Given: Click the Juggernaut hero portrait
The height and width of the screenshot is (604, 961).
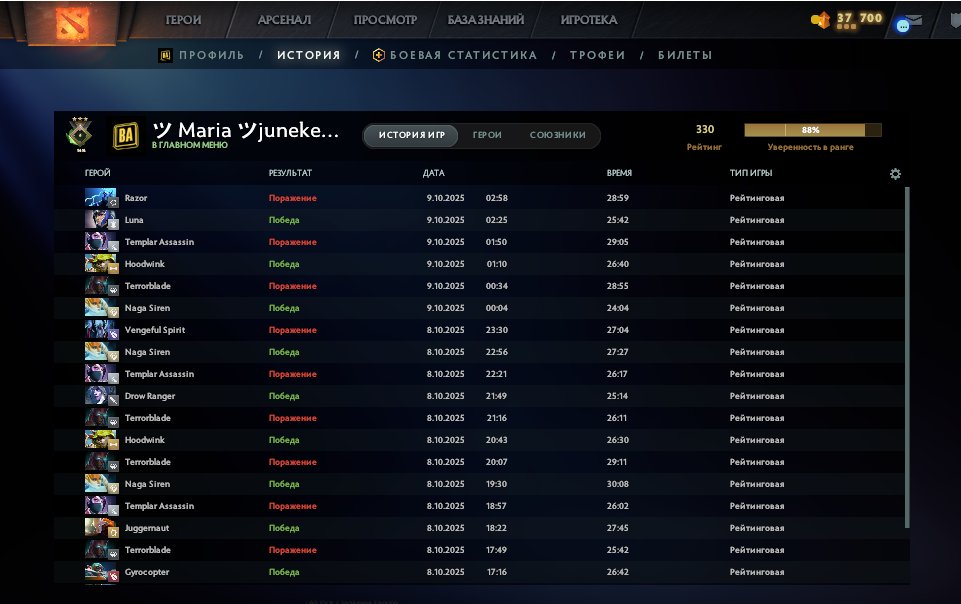Looking at the screenshot, I should 100,528.
